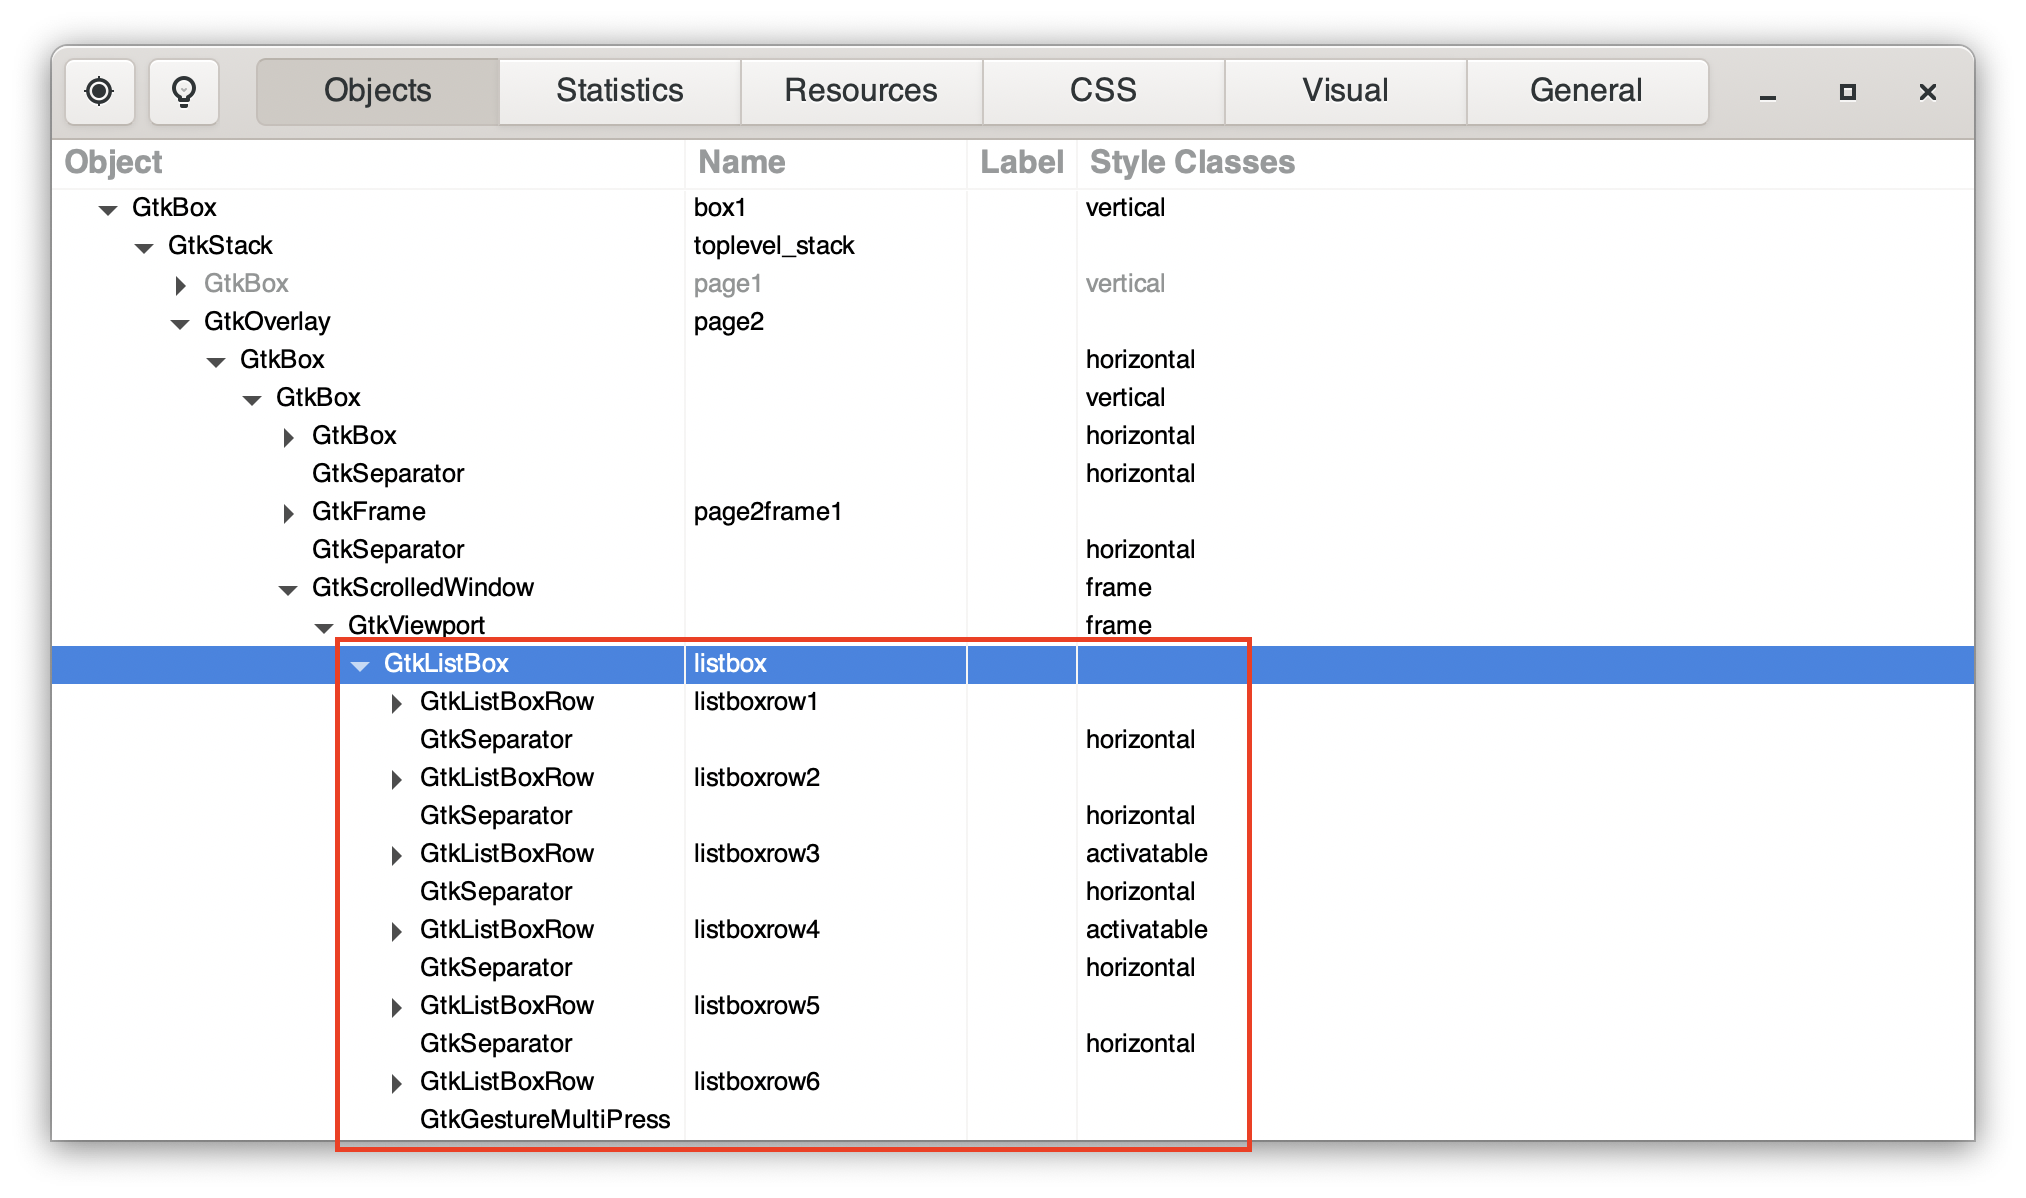The width and height of the screenshot is (2026, 1198).
Task: Select the General tab
Action: 1586,91
